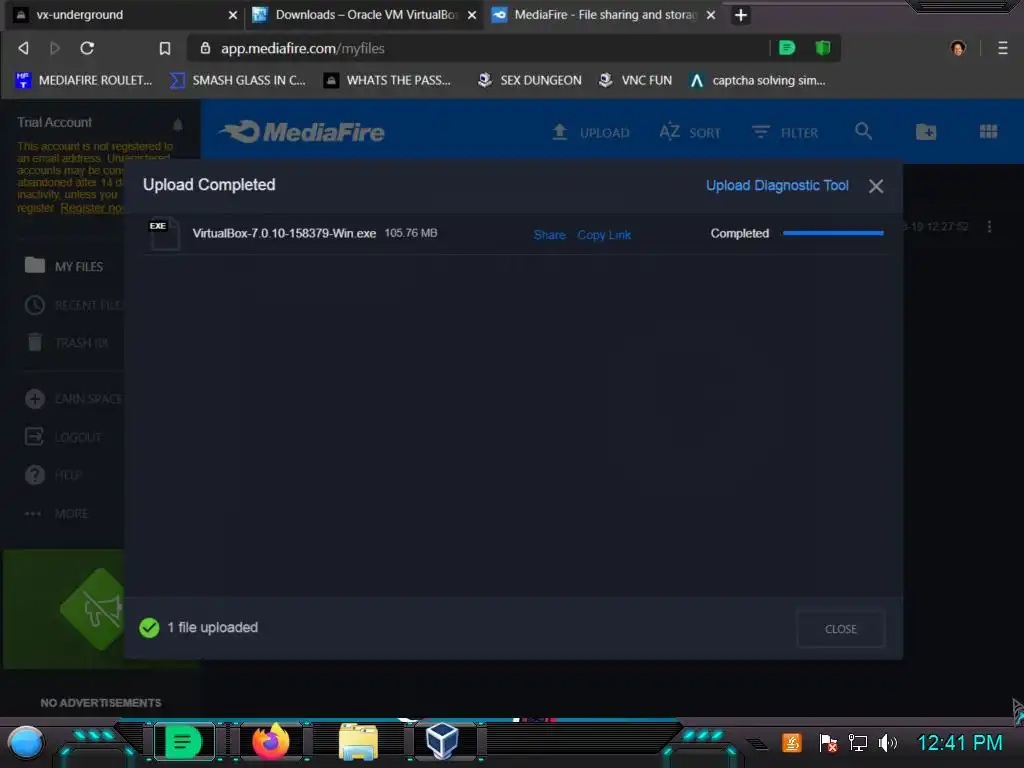Open the captcha solving sim... bookmark
Image resolution: width=1024 pixels, height=768 pixels.
[x=758, y=80]
